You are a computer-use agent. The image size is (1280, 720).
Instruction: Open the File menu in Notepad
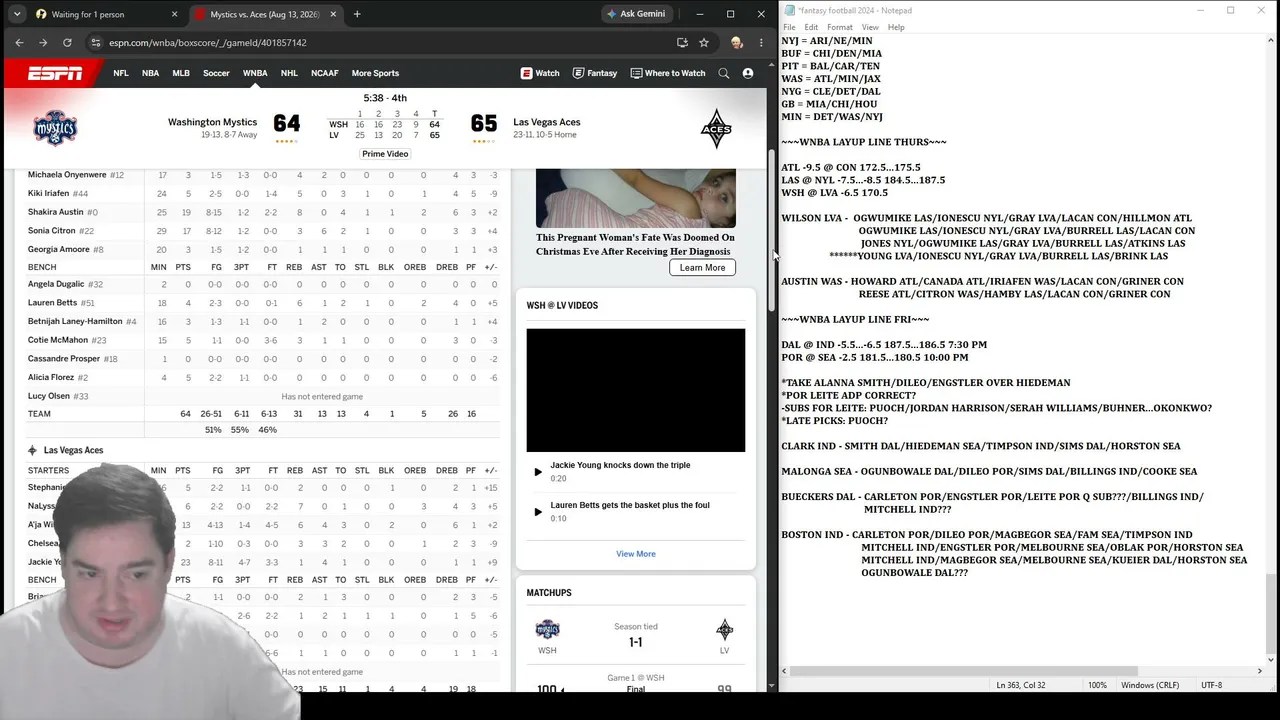tap(790, 27)
